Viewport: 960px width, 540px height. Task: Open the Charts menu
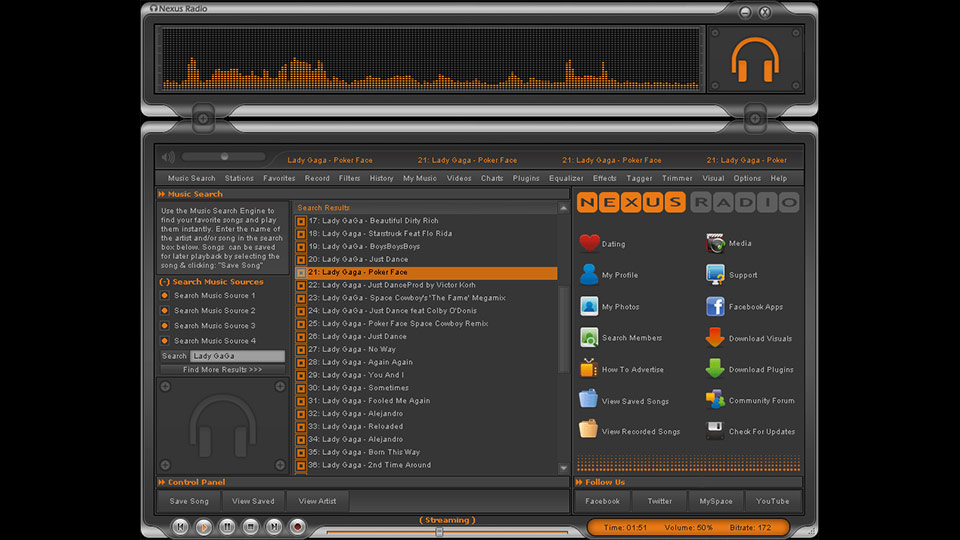click(492, 178)
